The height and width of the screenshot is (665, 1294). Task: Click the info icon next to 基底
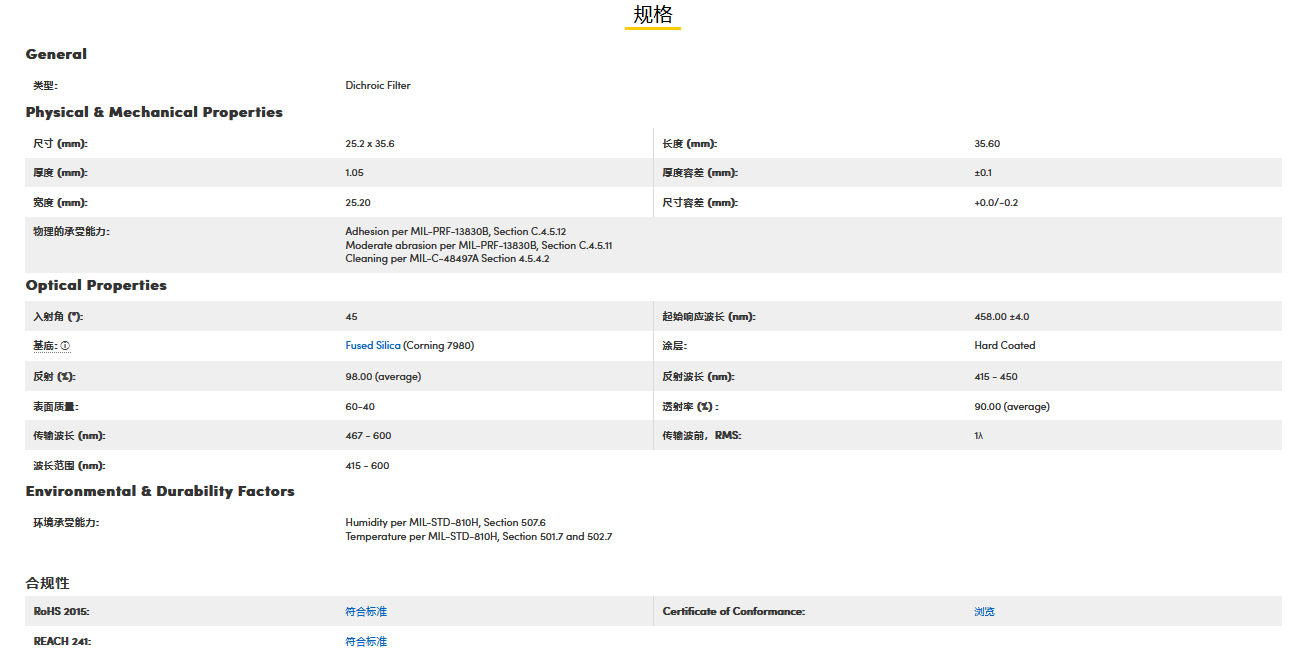pos(65,346)
